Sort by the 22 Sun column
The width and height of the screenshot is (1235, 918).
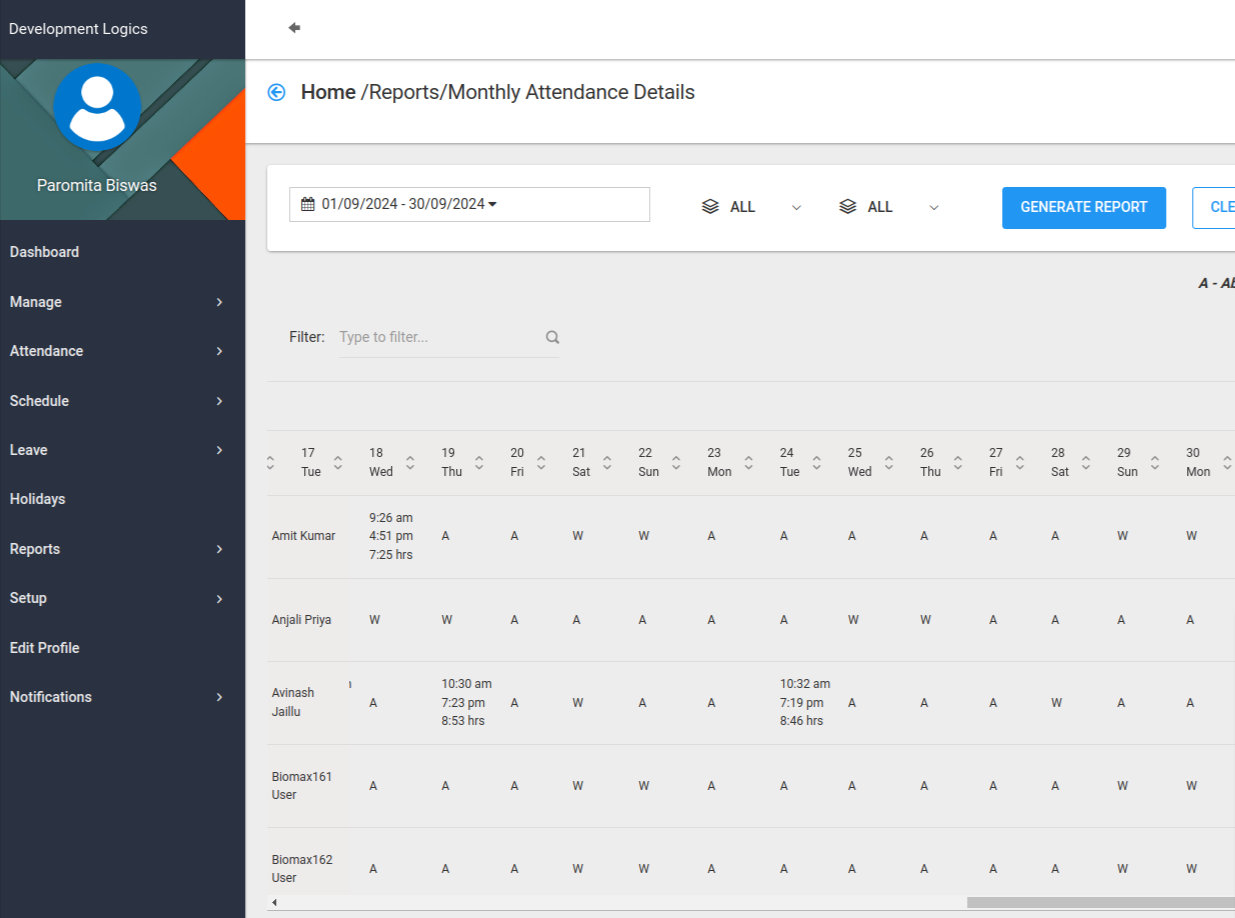point(676,463)
